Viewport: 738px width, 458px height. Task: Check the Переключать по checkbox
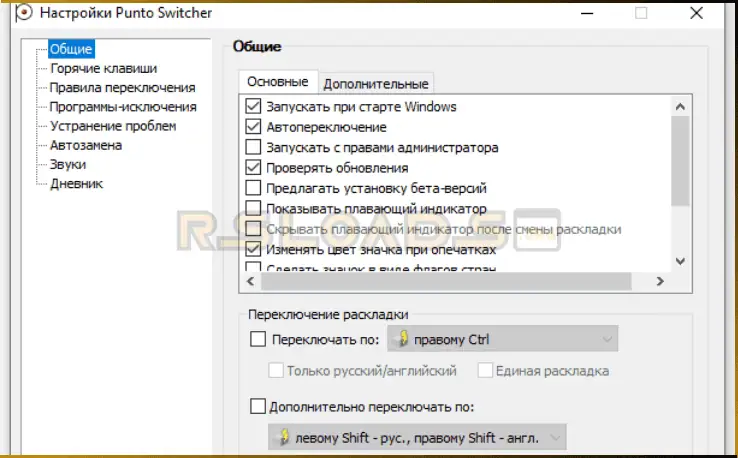259,340
